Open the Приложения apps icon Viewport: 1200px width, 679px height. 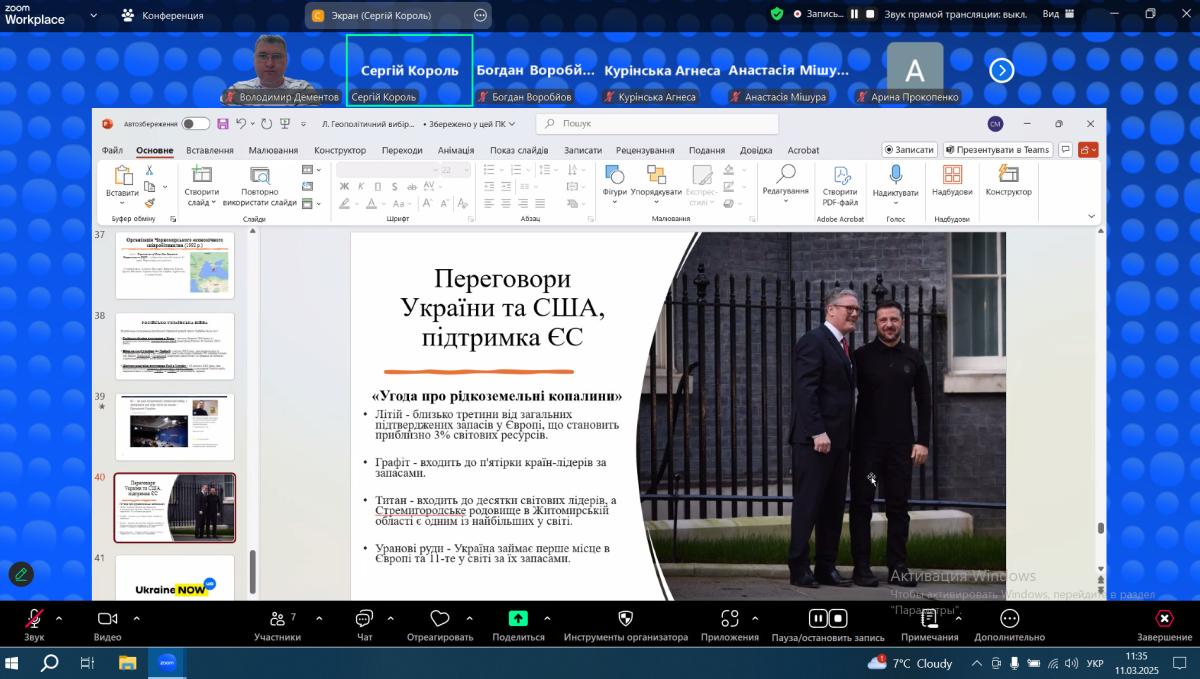click(x=730, y=619)
